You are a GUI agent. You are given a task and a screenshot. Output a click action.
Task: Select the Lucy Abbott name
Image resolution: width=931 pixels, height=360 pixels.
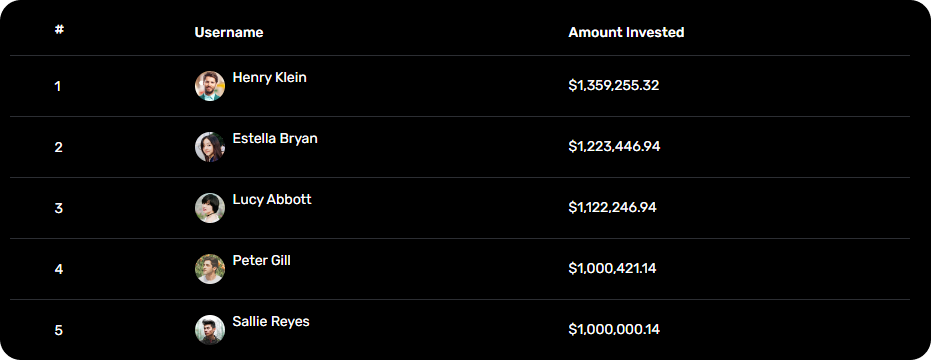272,200
